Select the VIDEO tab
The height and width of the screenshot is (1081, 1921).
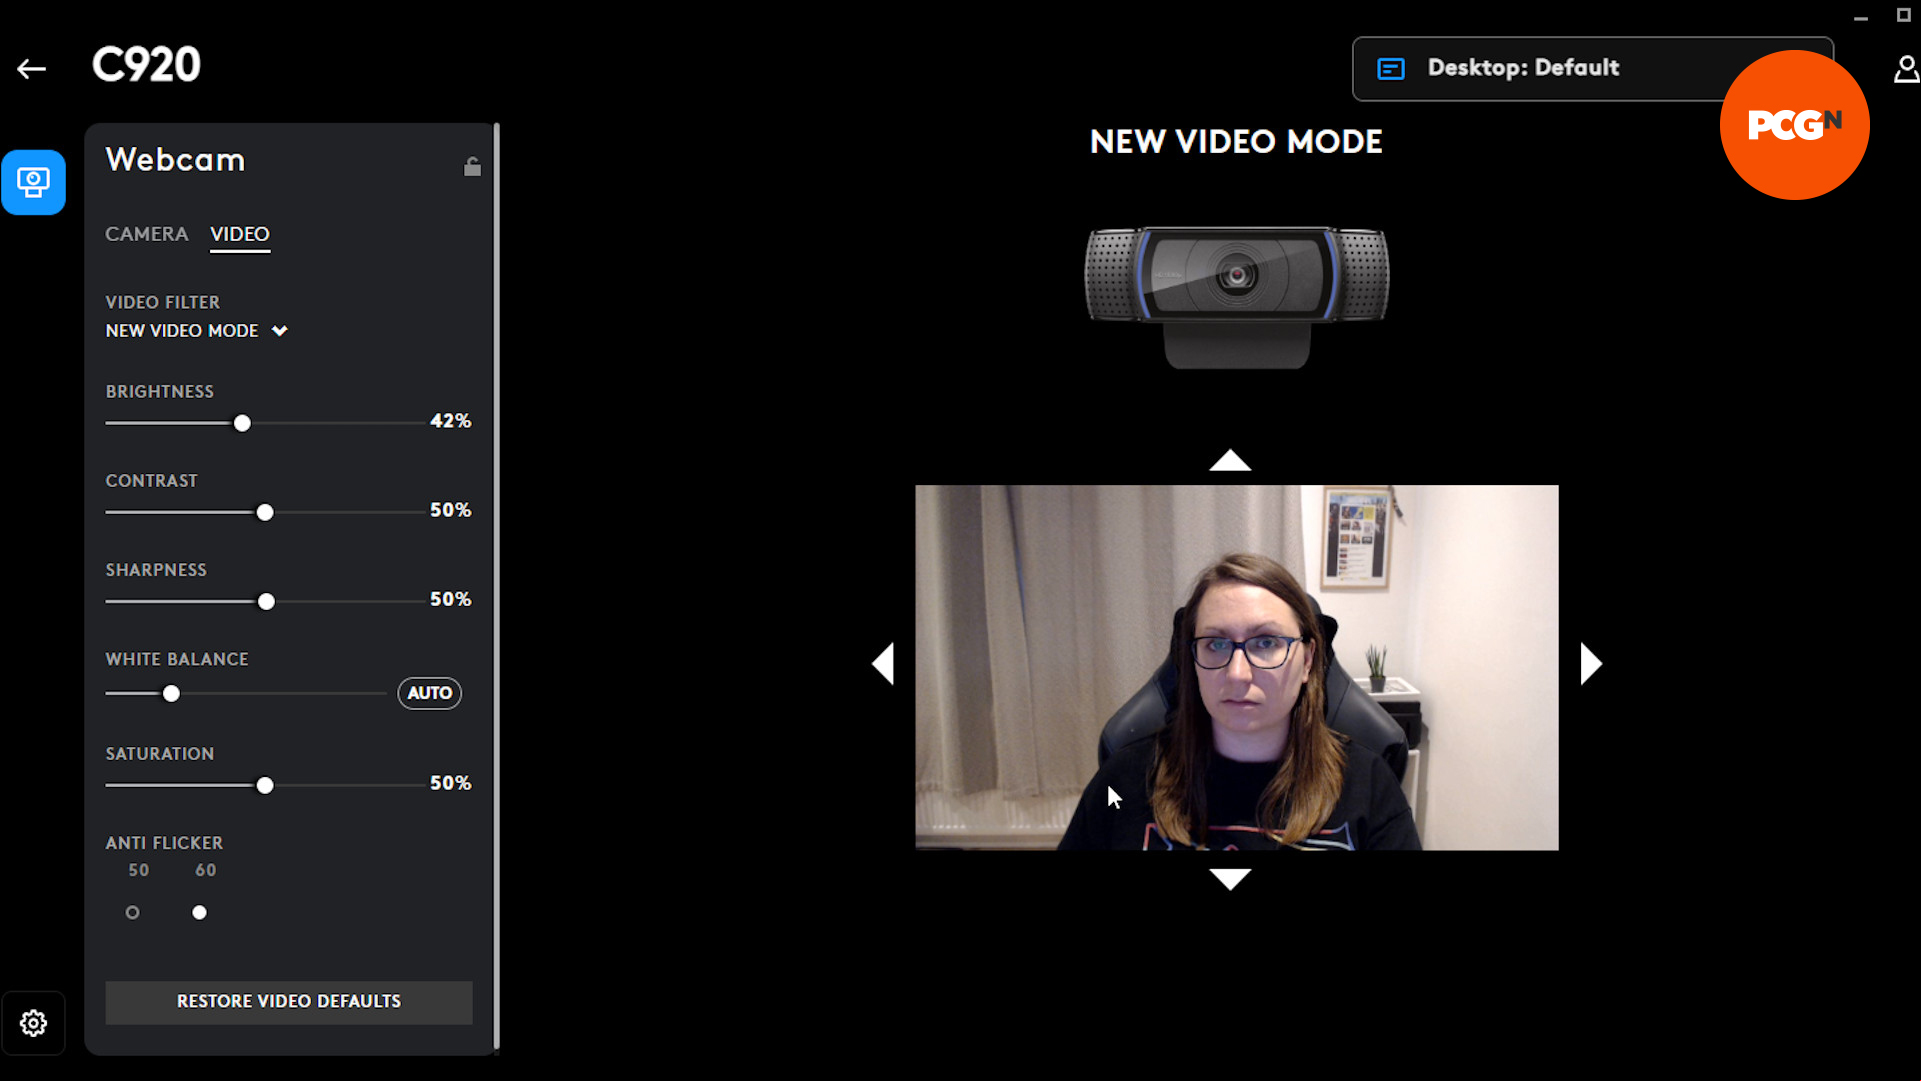tap(240, 234)
